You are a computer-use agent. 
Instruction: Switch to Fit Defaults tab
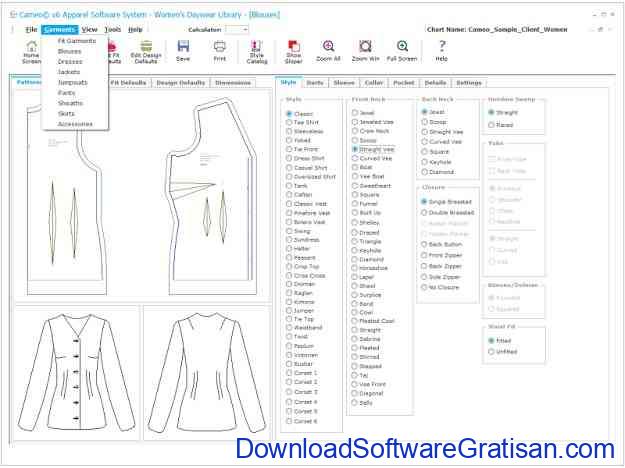(128, 83)
